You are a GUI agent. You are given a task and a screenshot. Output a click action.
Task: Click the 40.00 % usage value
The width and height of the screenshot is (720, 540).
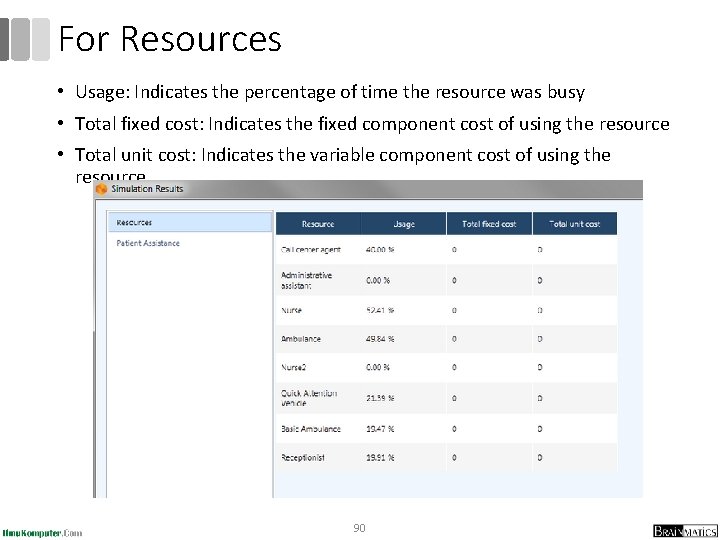coord(380,250)
